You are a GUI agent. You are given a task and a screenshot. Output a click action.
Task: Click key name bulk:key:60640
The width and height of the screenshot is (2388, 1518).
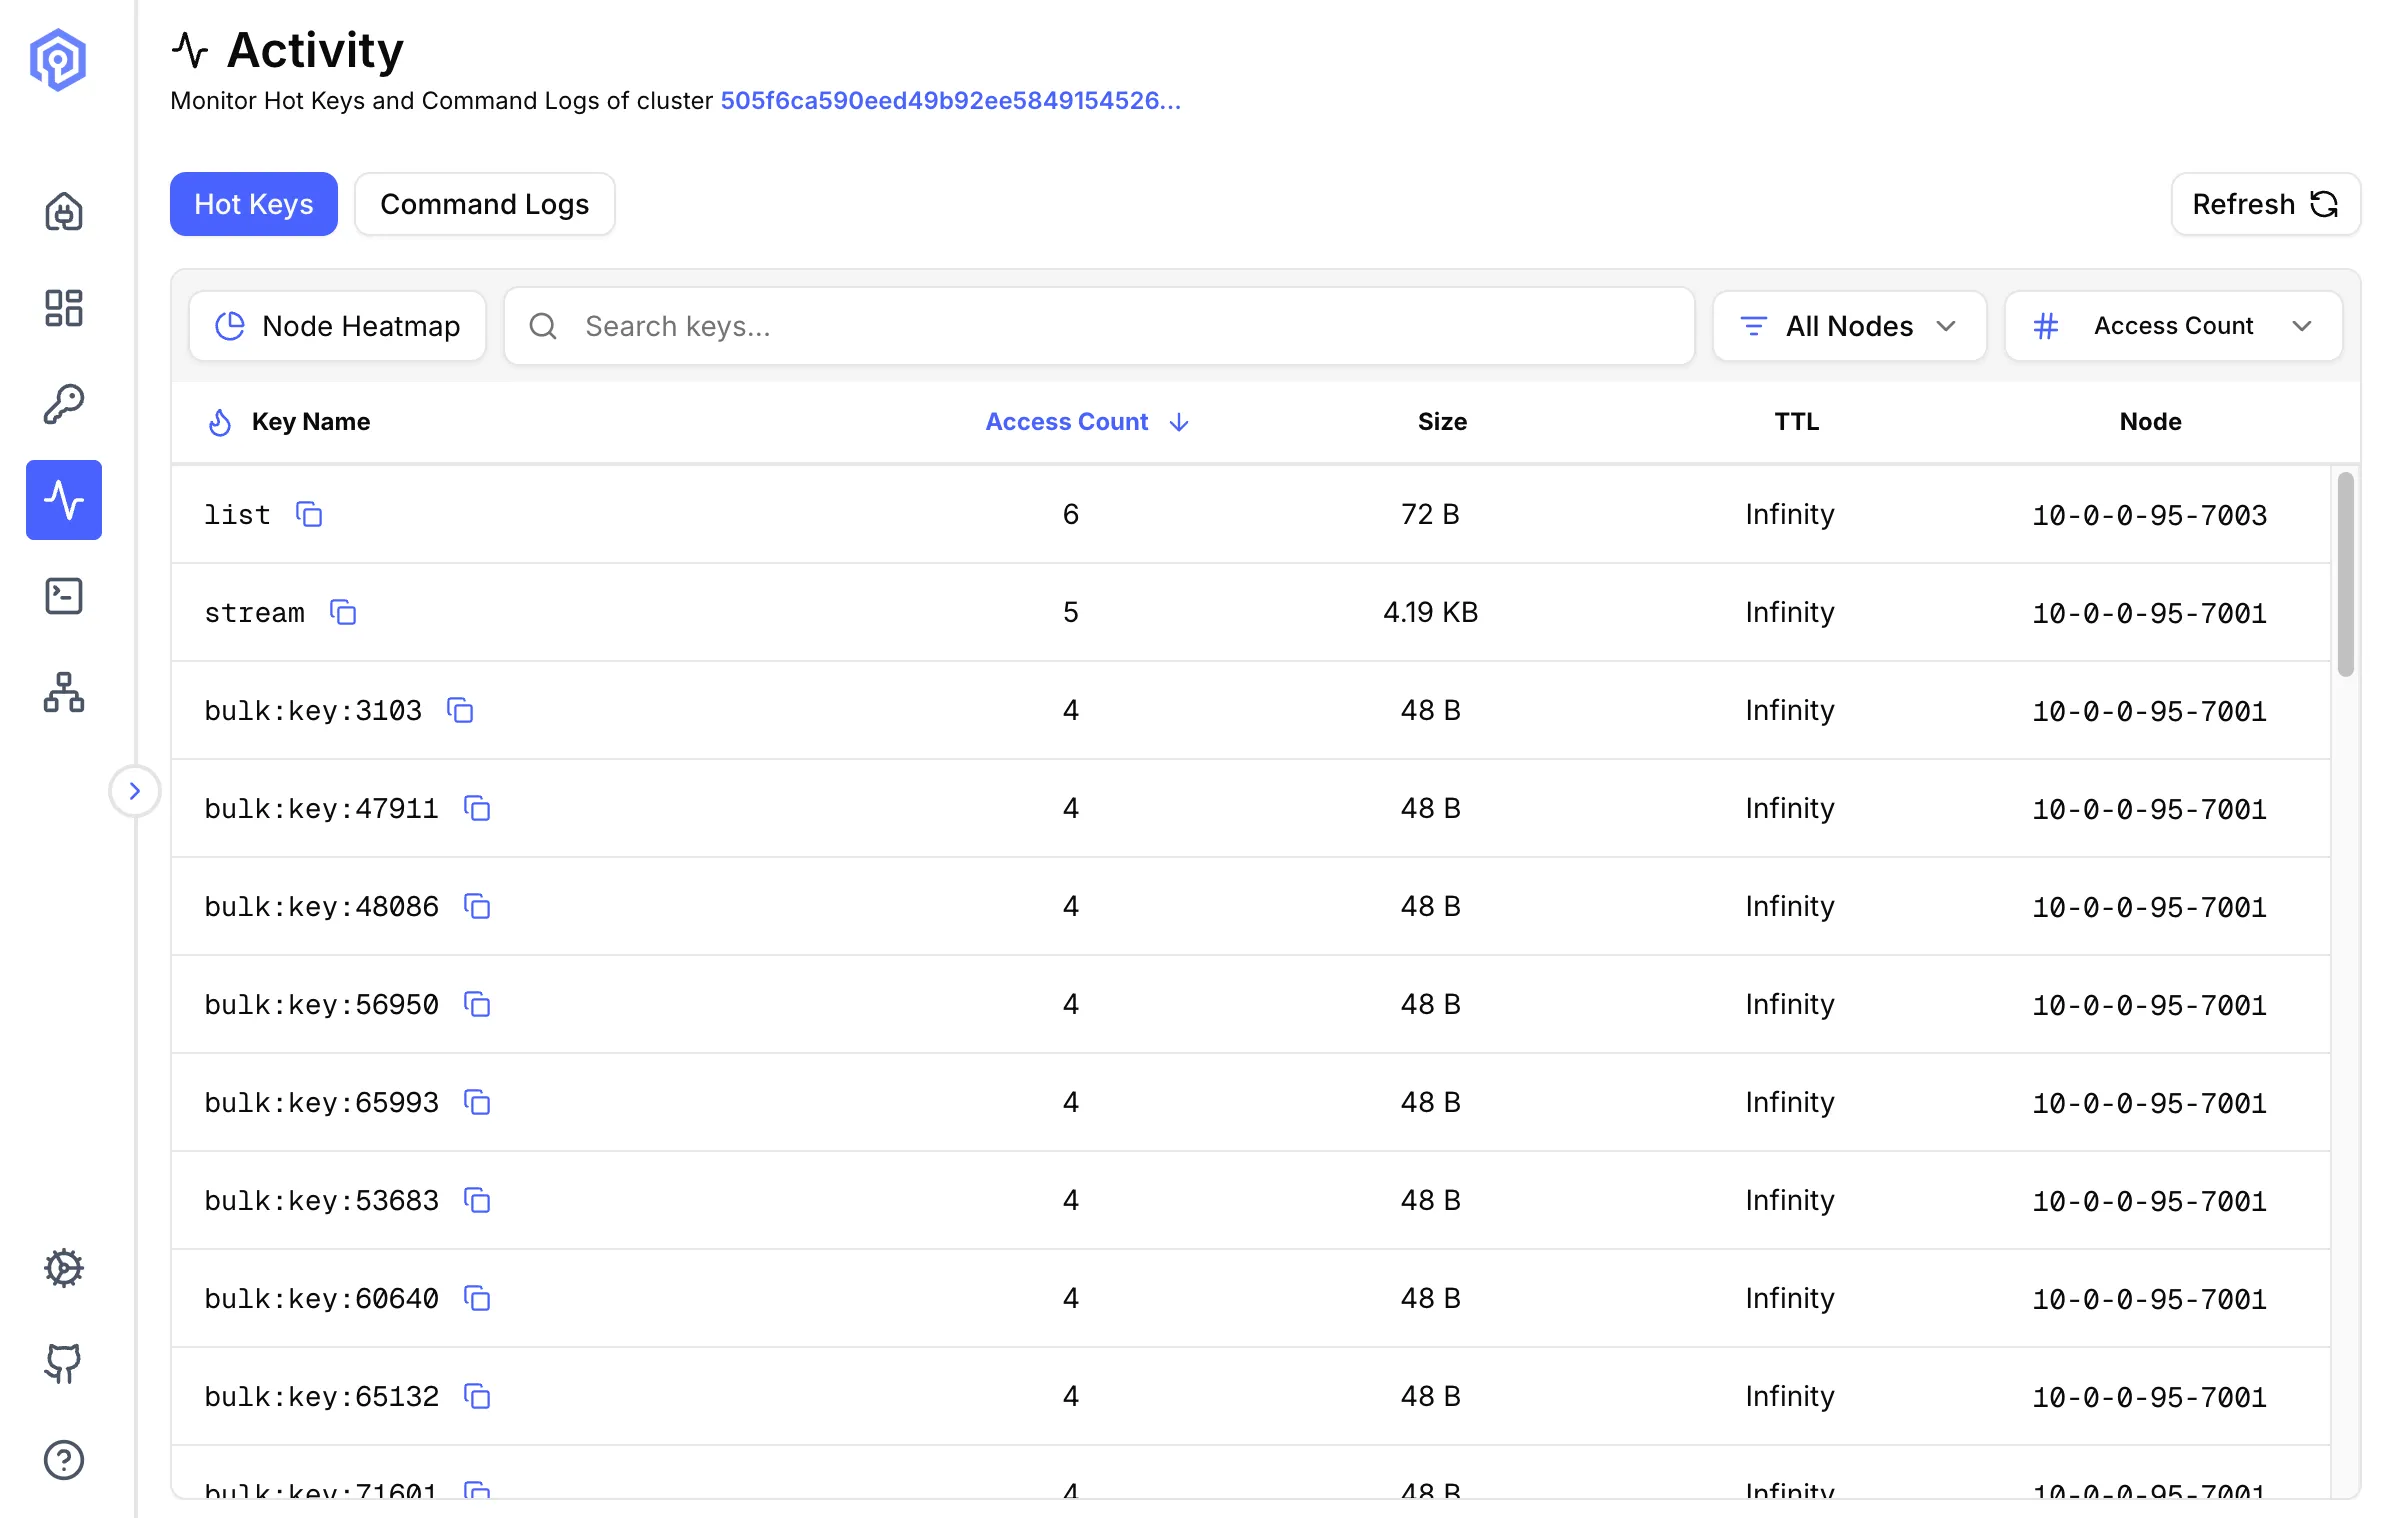tap(321, 1298)
